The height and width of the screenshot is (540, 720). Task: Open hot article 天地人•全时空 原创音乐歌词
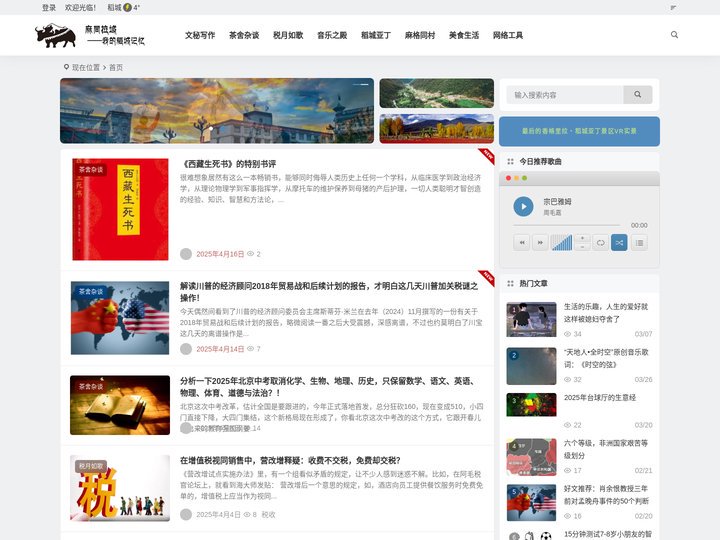pyautogui.click(x=606, y=358)
